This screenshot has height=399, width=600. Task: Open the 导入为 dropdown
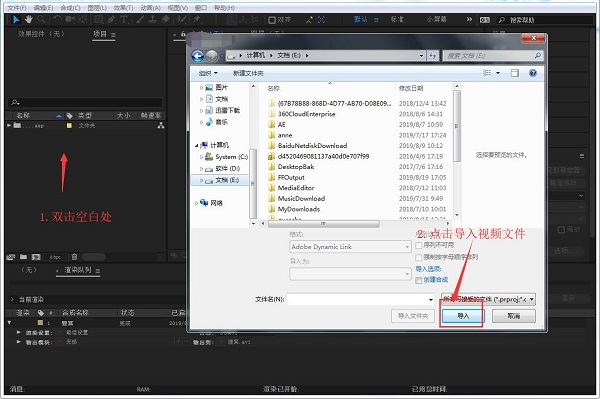click(x=350, y=274)
